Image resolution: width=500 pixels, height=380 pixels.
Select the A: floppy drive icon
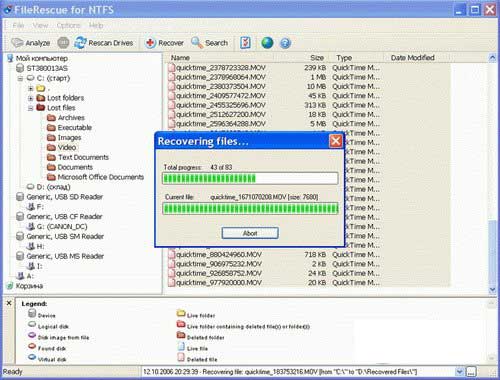pyautogui.click(x=20, y=276)
